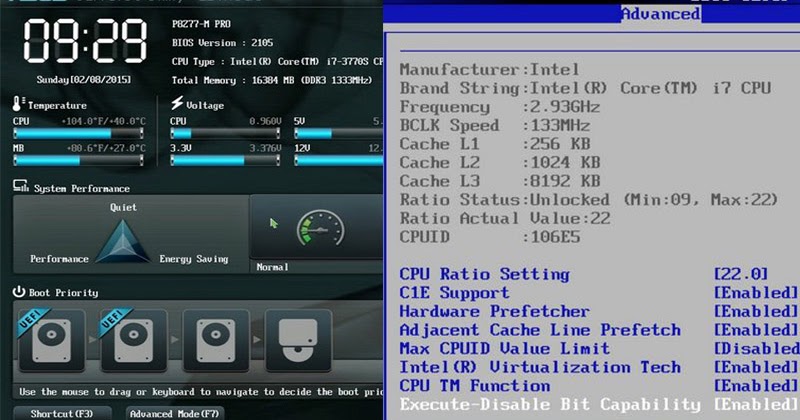The width and height of the screenshot is (800, 420).
Task: Change the CPU Ratio Setting value 22.0
Action: coord(741,274)
